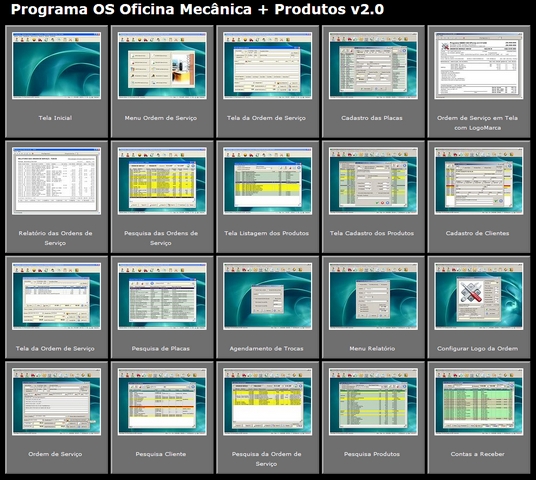Click the Relatório das Ordens de Serviço thumbnail
The height and width of the screenshot is (480, 536).
click(x=56, y=181)
